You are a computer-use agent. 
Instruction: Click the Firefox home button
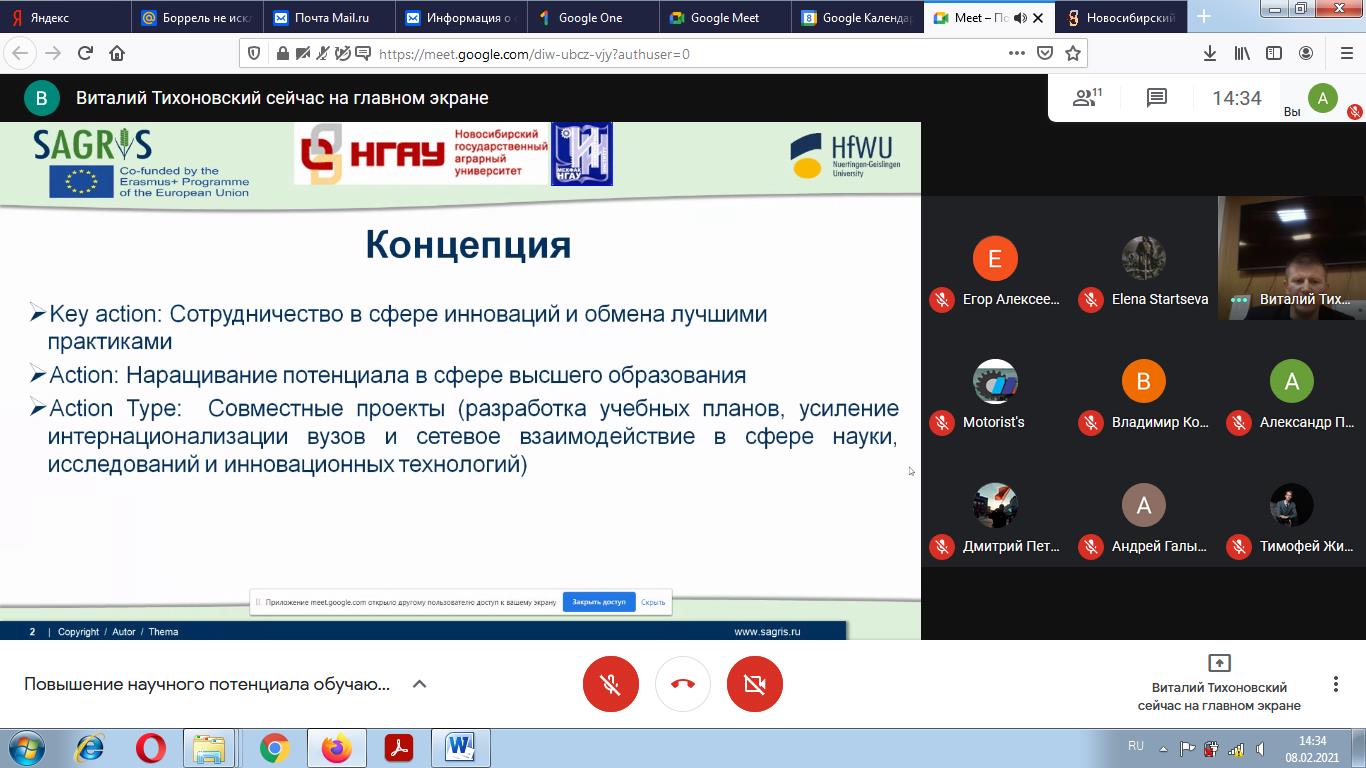coord(117,54)
